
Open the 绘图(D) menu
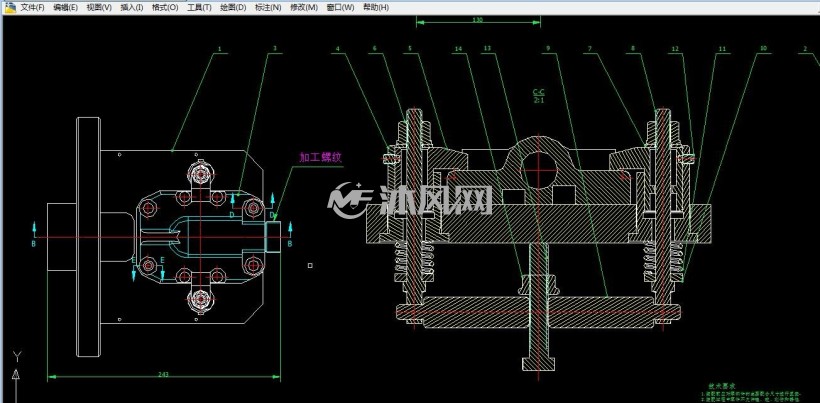pos(233,7)
